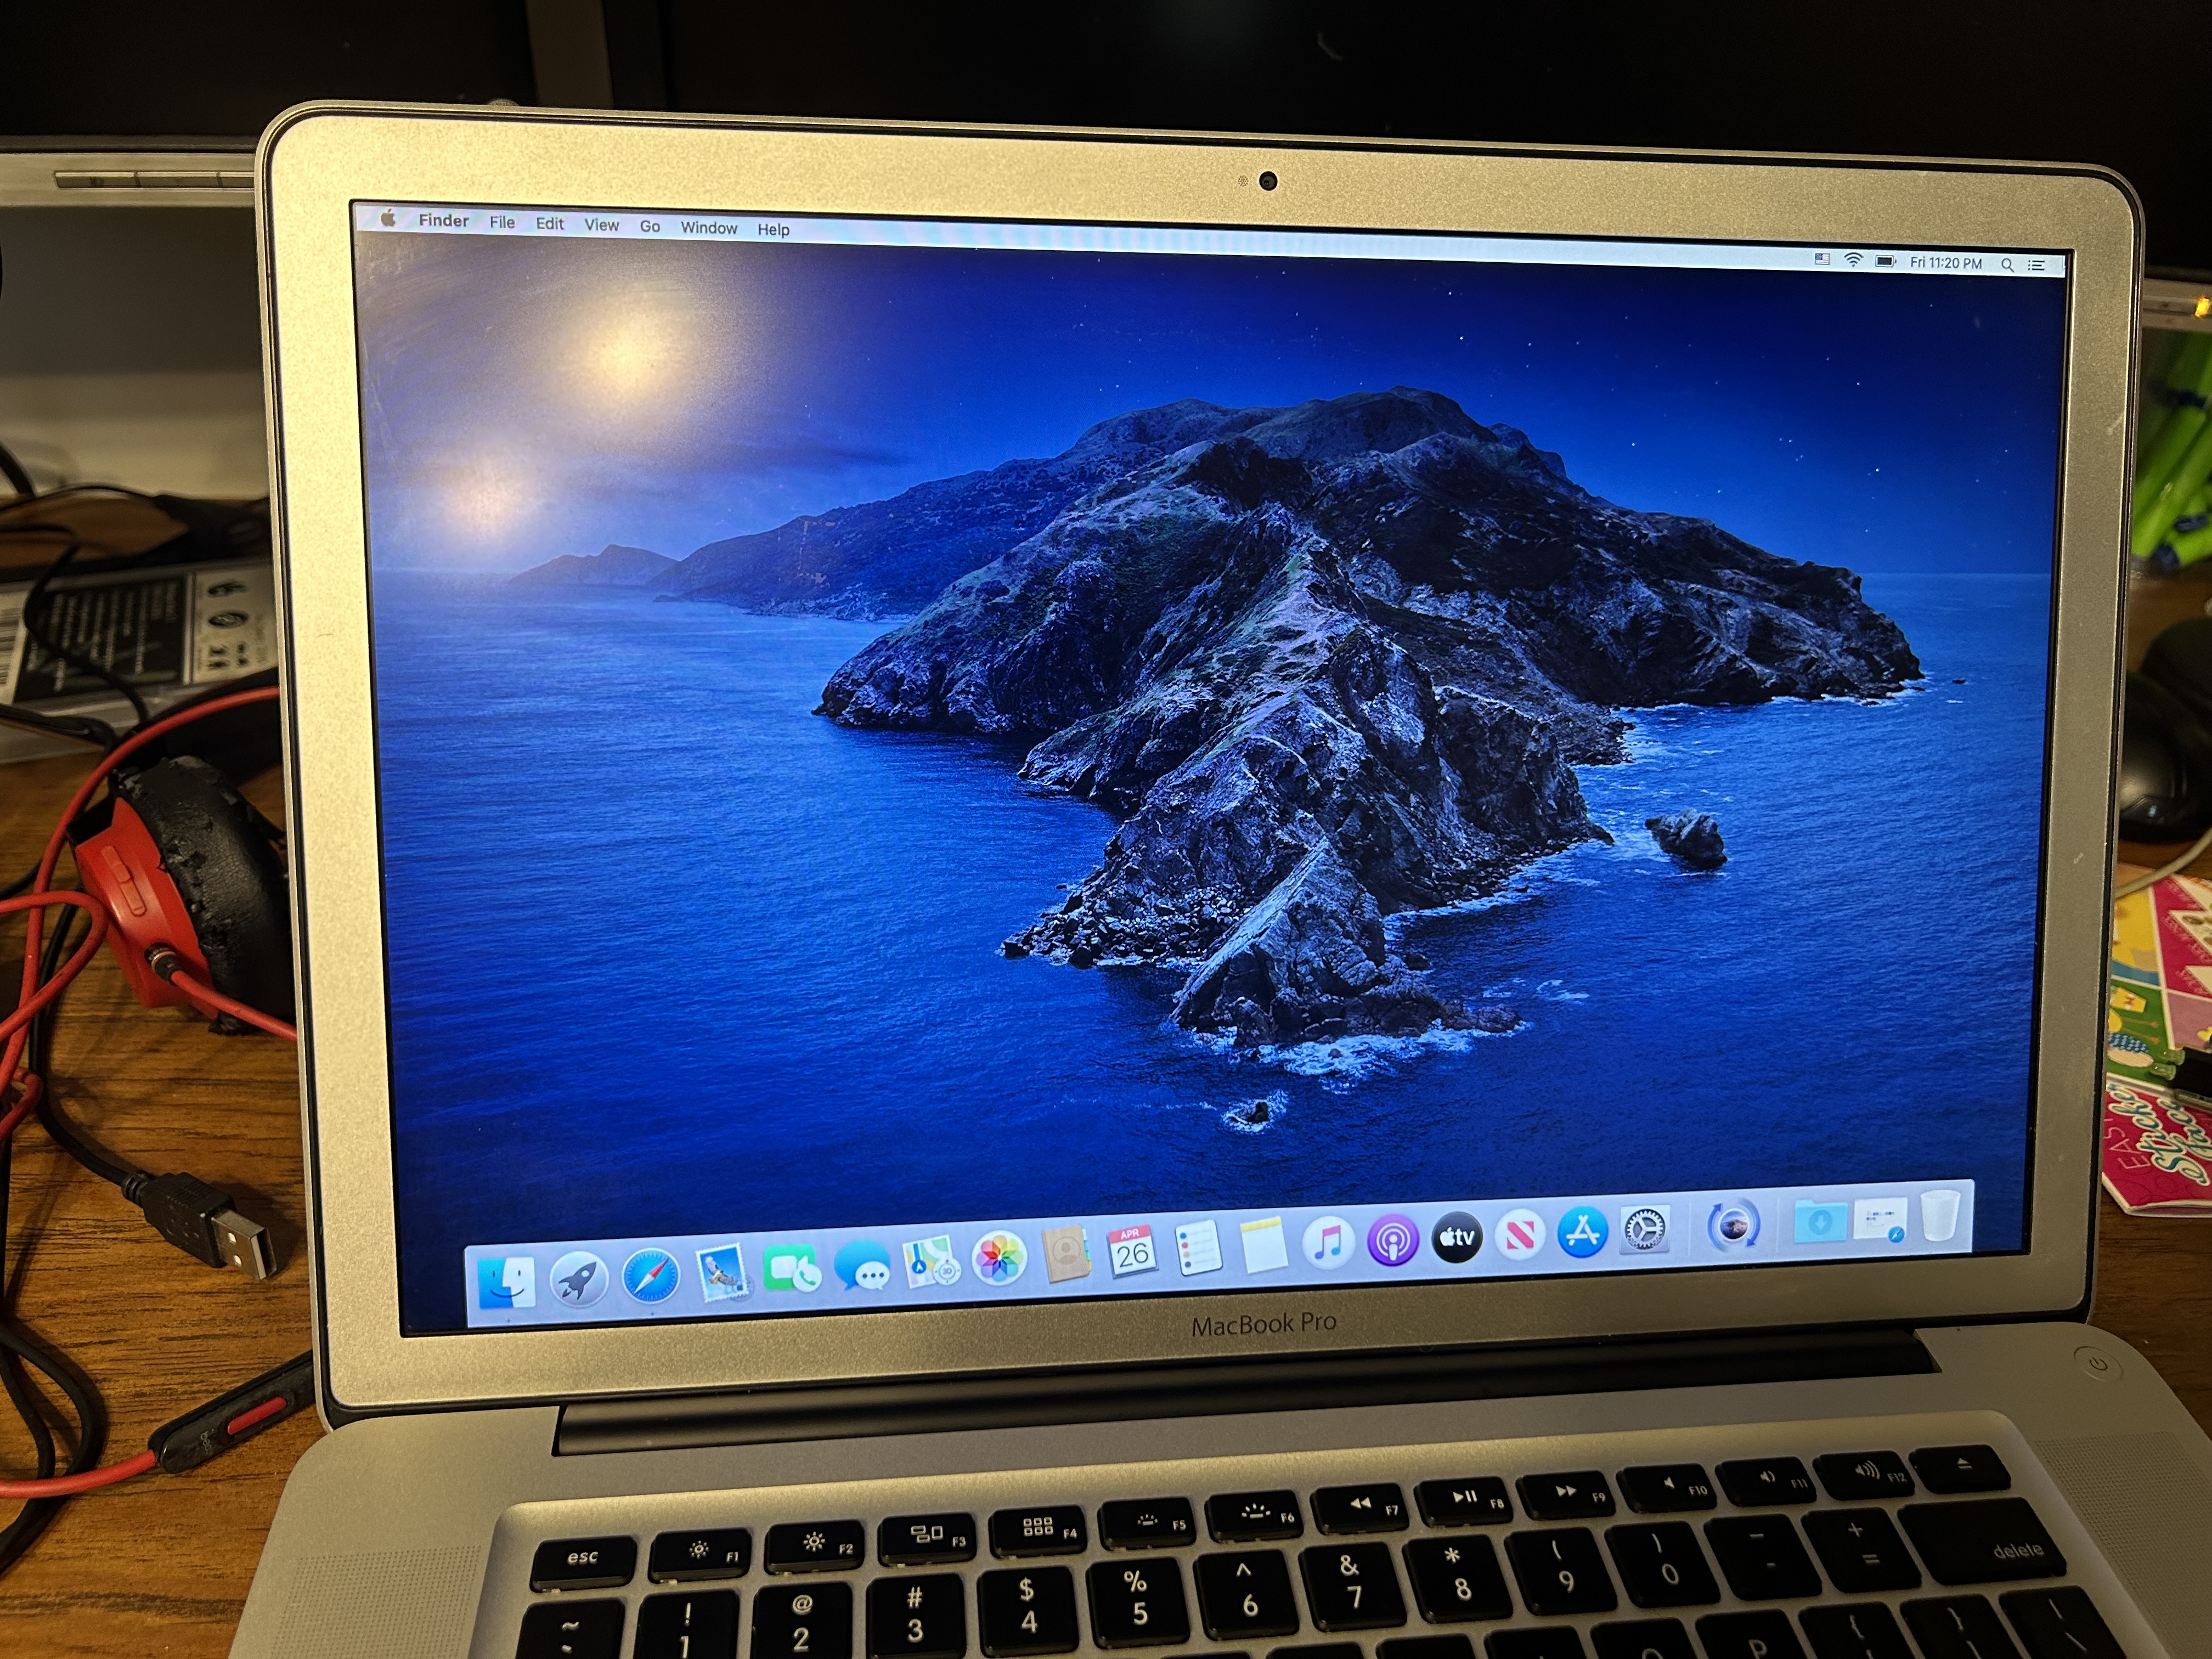Open the Help menu
The height and width of the screenshot is (1659, 2212).
(x=773, y=229)
